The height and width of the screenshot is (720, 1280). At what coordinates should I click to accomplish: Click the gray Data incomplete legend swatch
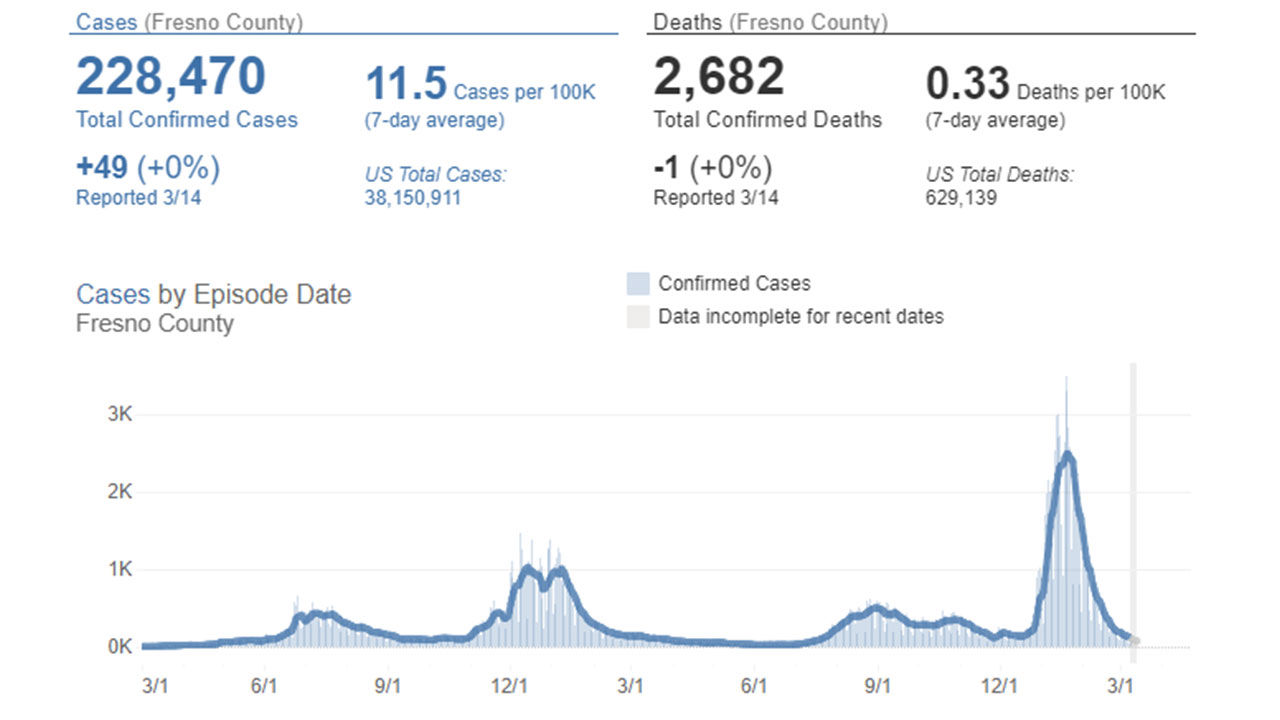click(638, 317)
